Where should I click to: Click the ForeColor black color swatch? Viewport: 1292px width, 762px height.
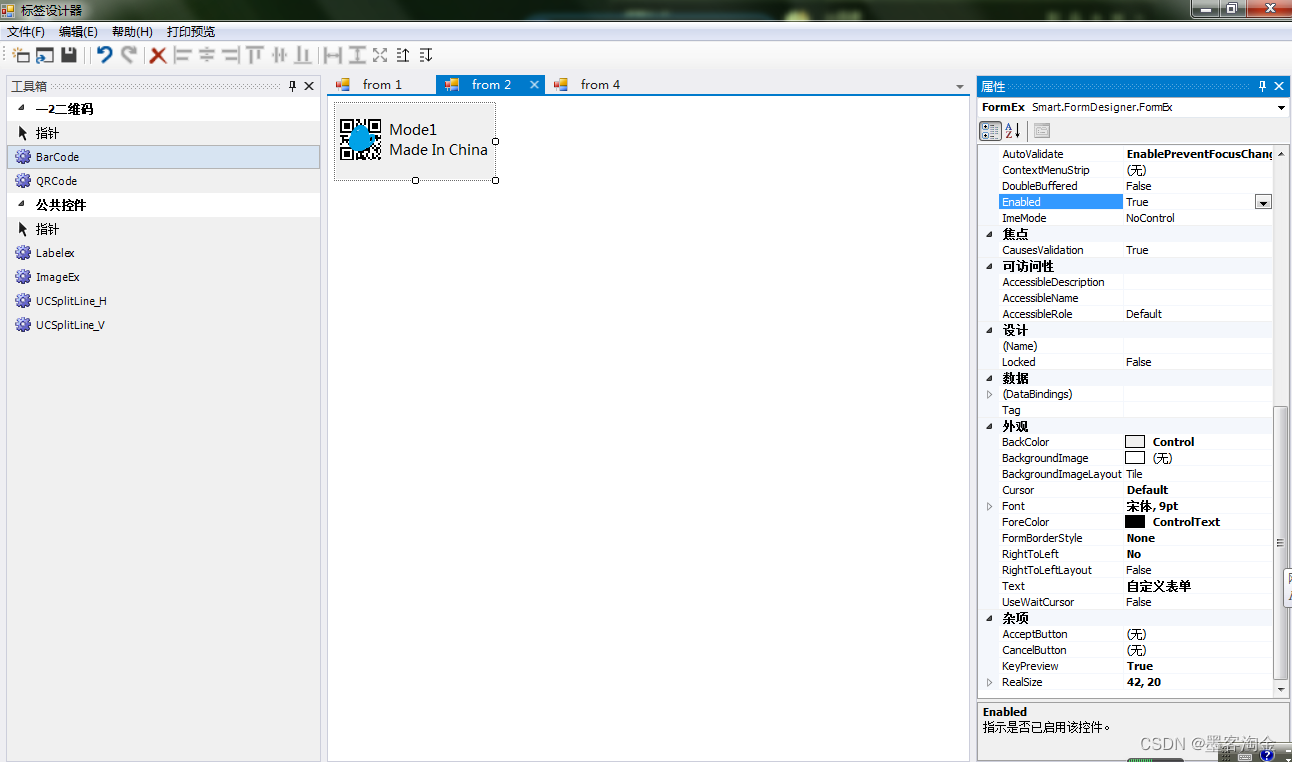[1135, 522]
